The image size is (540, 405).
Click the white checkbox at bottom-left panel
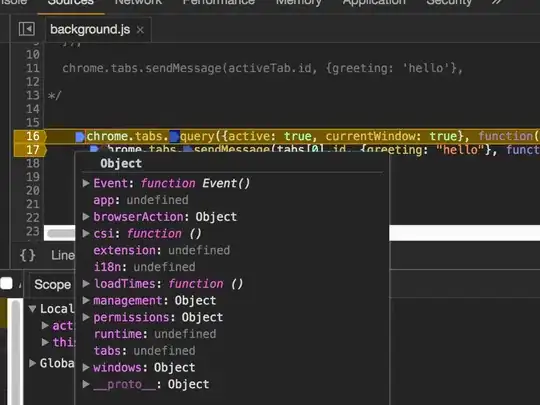(x=7, y=283)
